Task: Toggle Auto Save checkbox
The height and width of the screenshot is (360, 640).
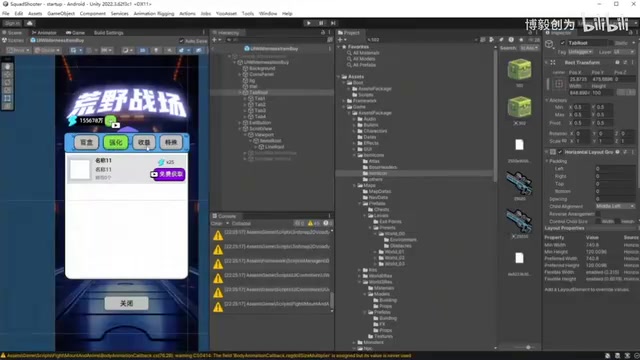Action: click(181, 41)
